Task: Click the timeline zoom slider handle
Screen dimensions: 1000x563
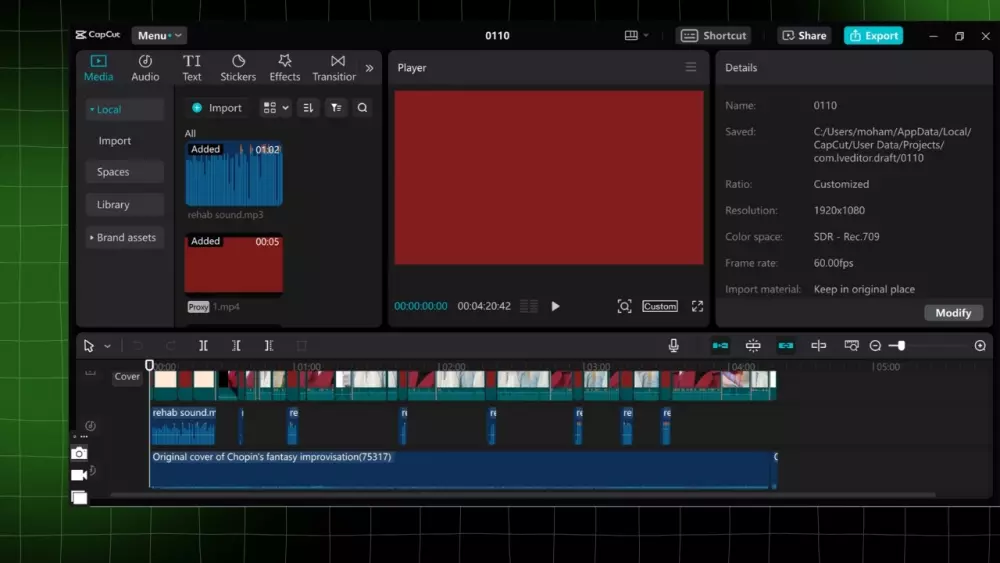Action: [x=901, y=345]
